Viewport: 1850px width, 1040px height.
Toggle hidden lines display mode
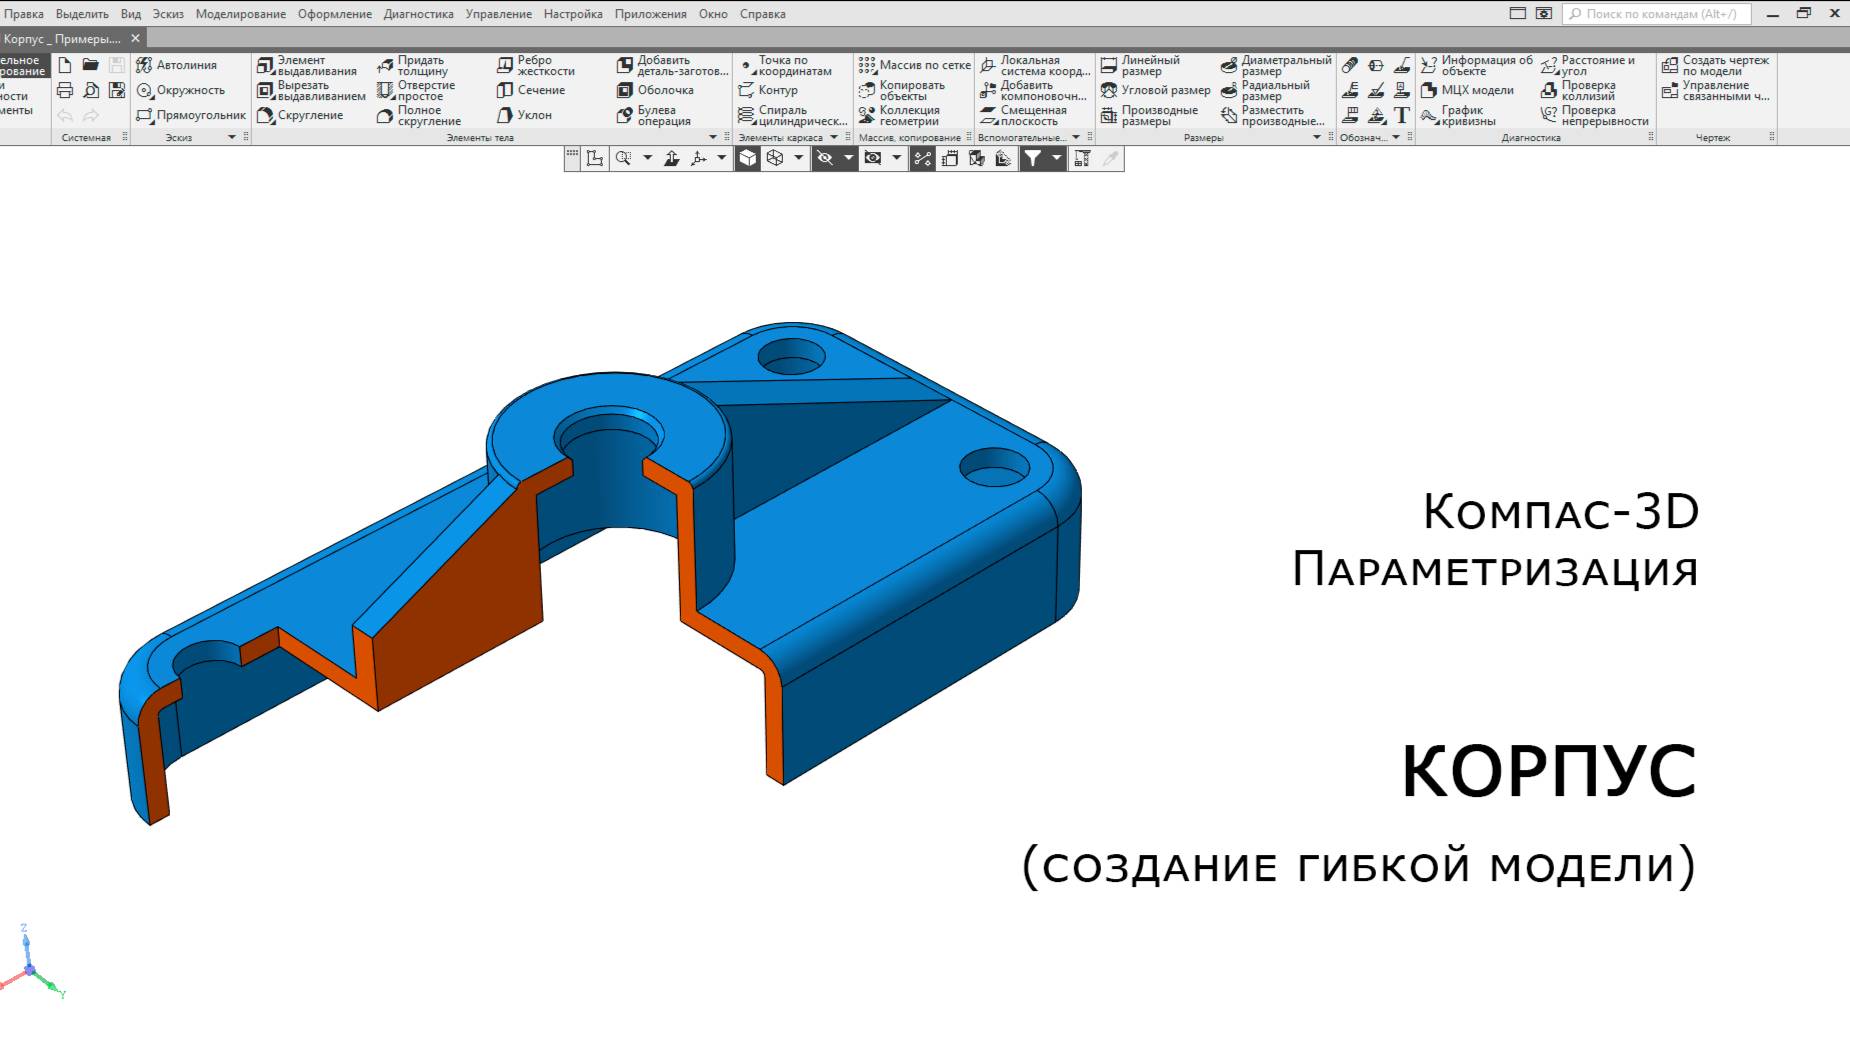pyautogui.click(x=825, y=158)
